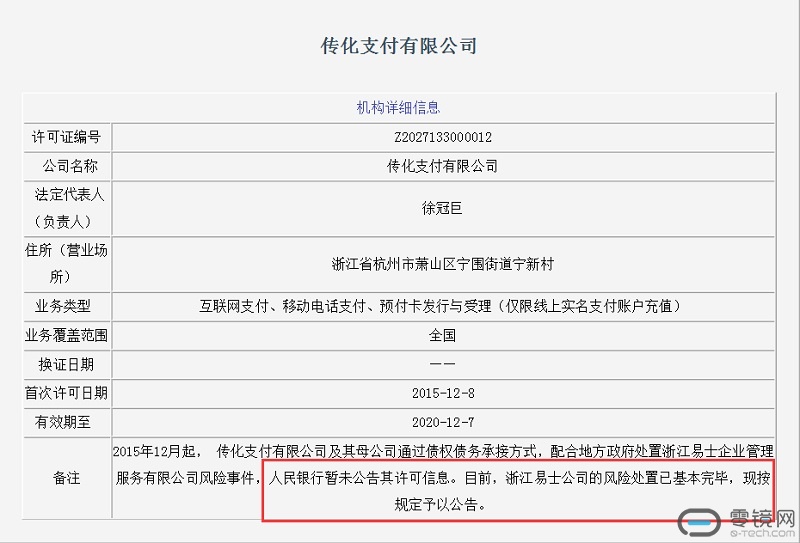
Task: Click the date 2015-12-8
Action: (443, 393)
